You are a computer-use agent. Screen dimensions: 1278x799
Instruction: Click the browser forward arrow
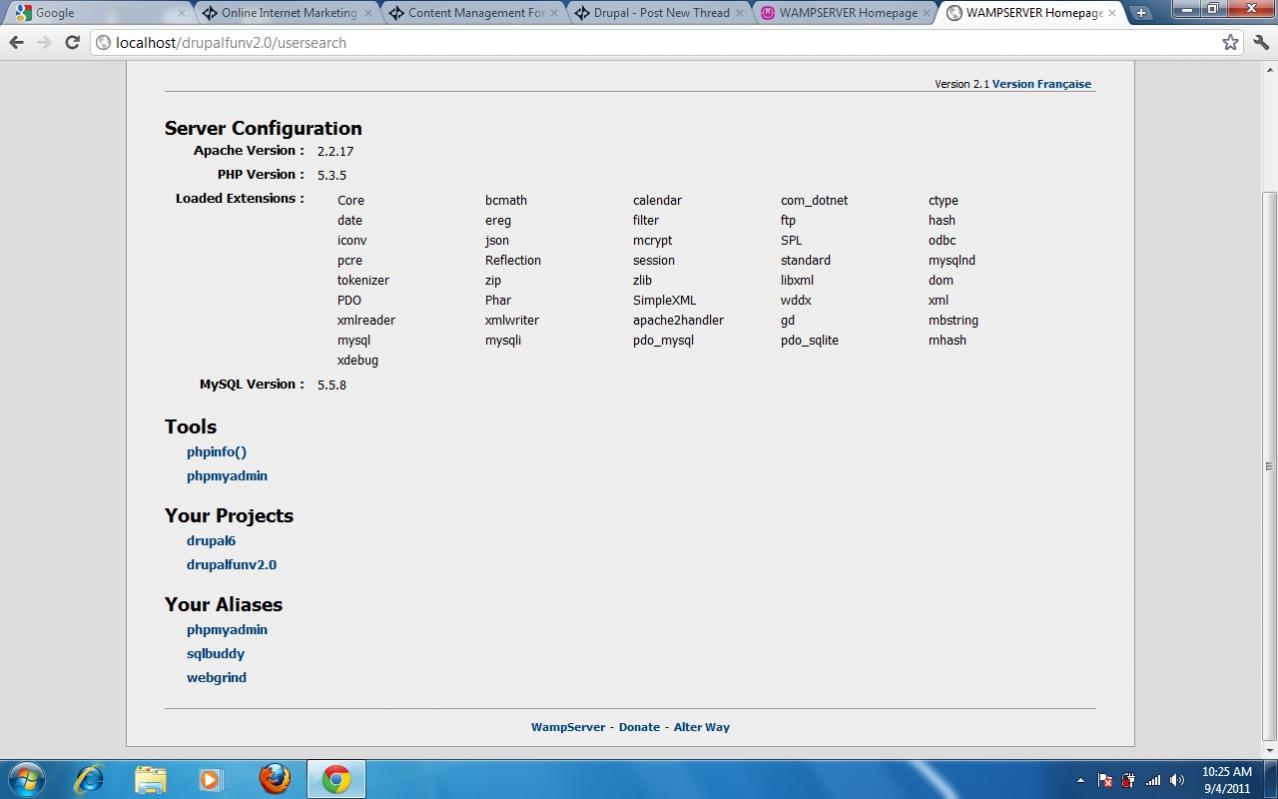[x=44, y=42]
